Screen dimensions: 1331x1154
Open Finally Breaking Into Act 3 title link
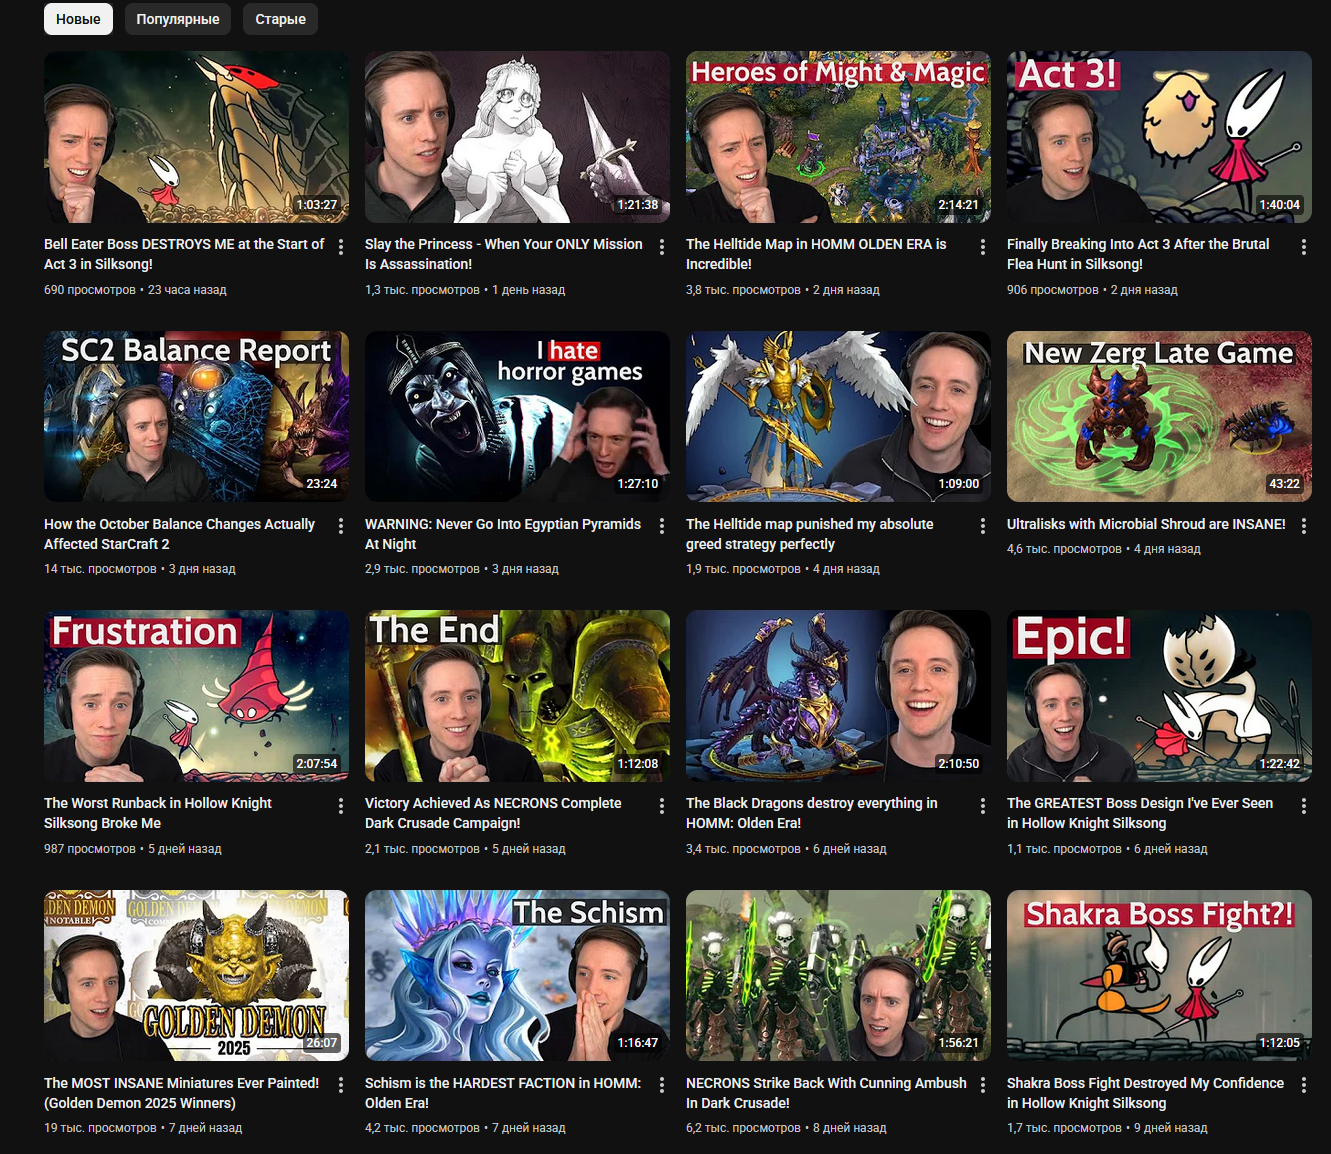pos(1138,254)
